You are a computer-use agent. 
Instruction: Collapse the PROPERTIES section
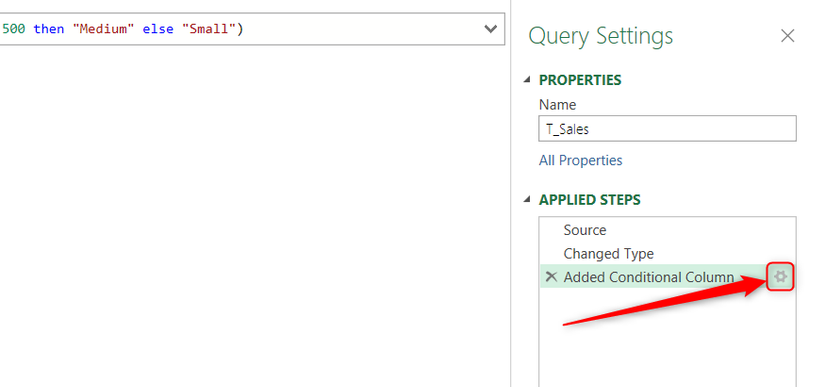point(527,80)
